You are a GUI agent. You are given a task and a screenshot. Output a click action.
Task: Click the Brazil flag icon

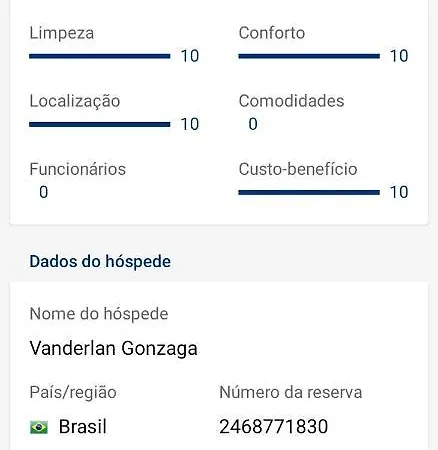[39, 427]
